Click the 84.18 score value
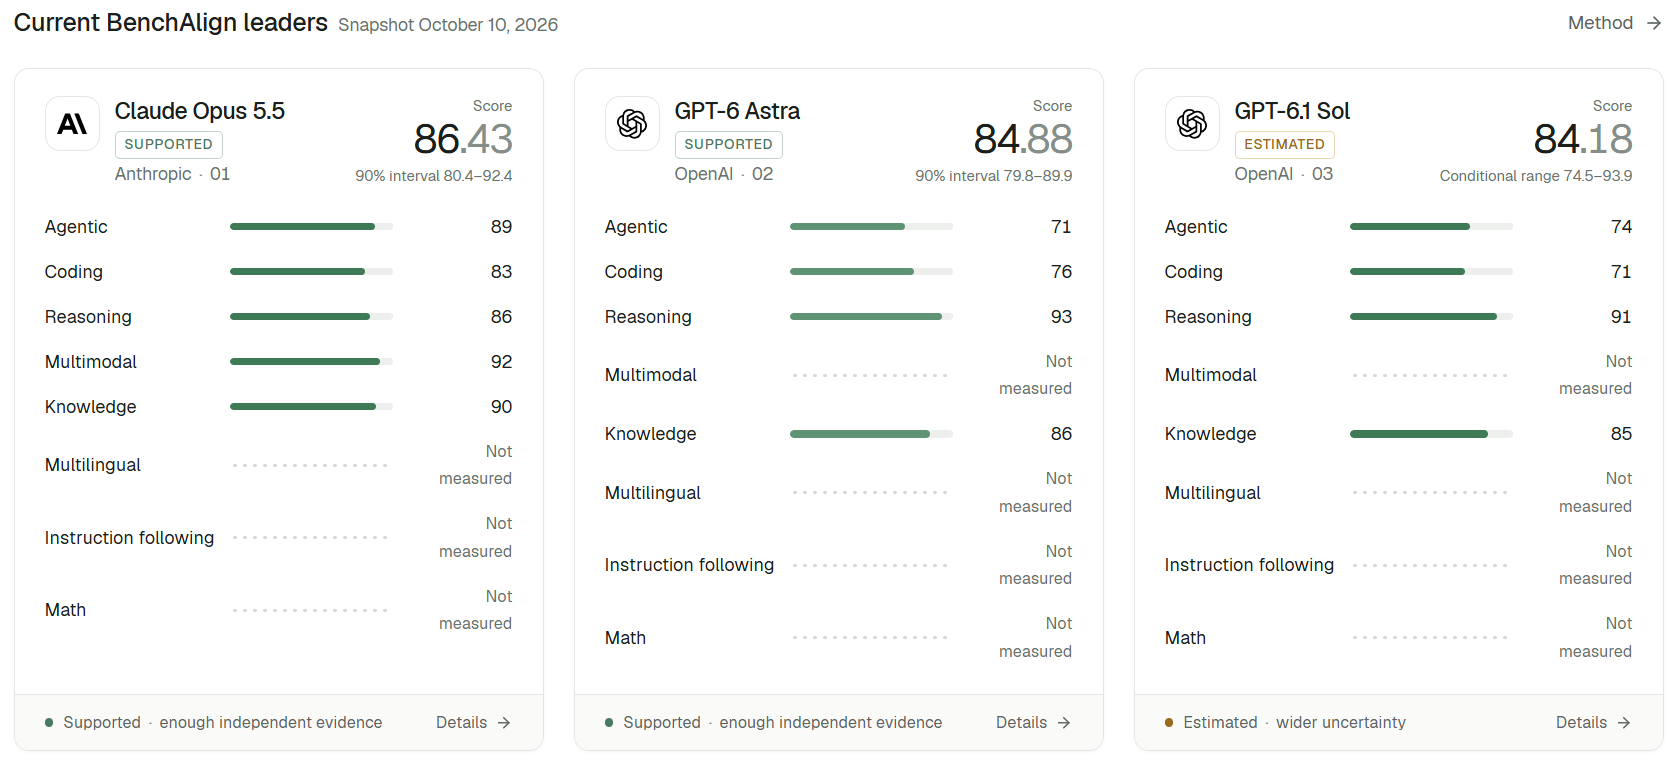This screenshot has width=1671, height=760. click(x=1583, y=139)
